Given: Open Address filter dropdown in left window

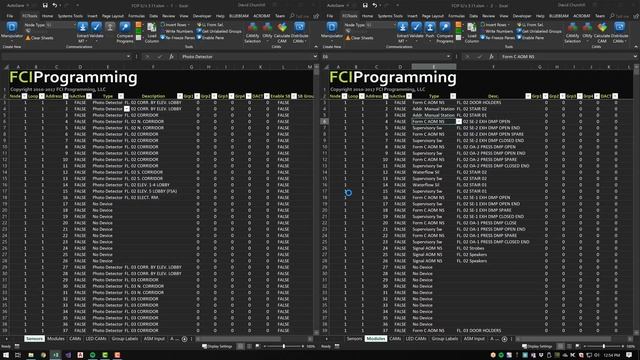Looking at the screenshot, I should [65, 96].
